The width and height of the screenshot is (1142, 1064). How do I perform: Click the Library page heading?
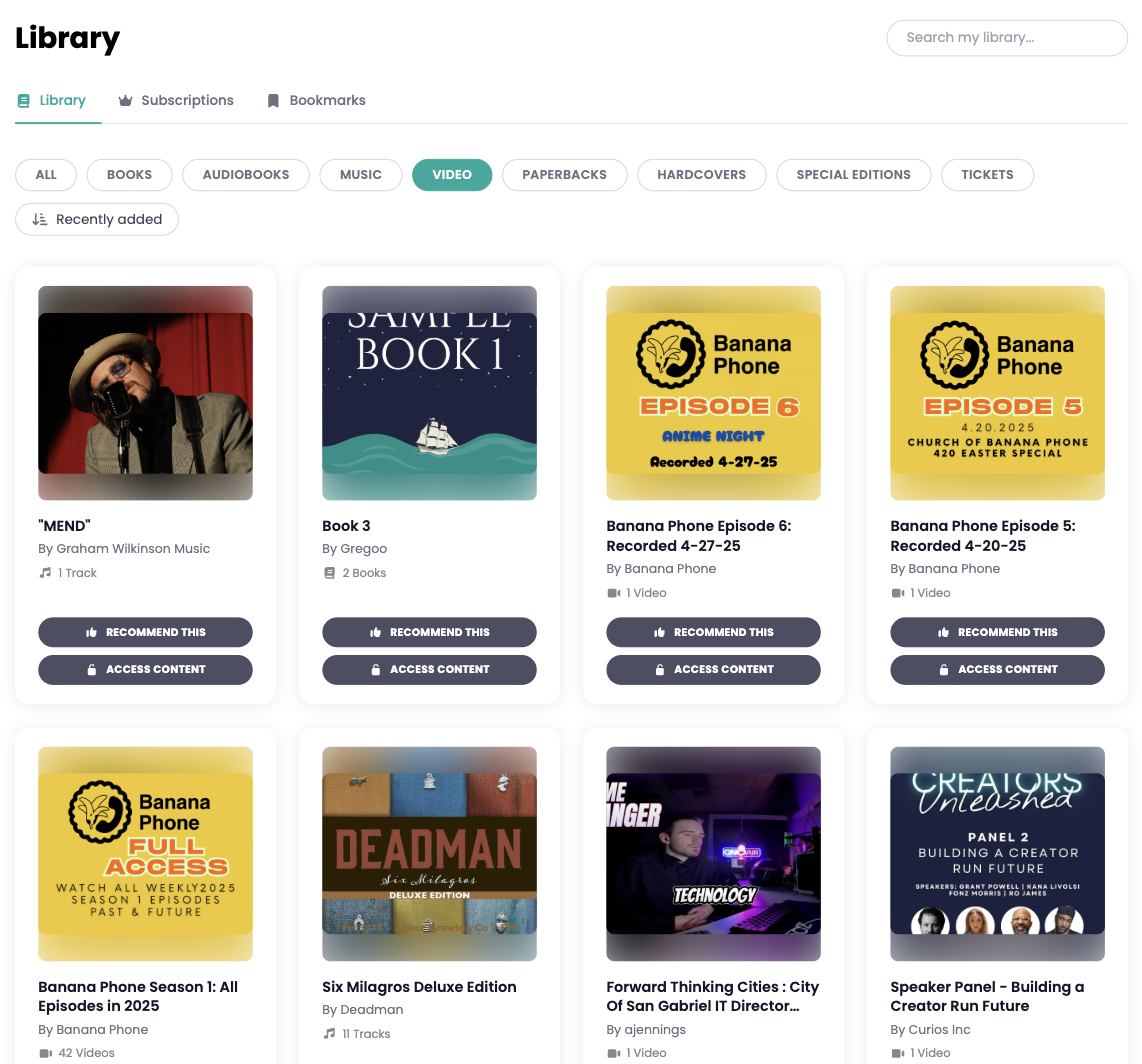point(68,38)
